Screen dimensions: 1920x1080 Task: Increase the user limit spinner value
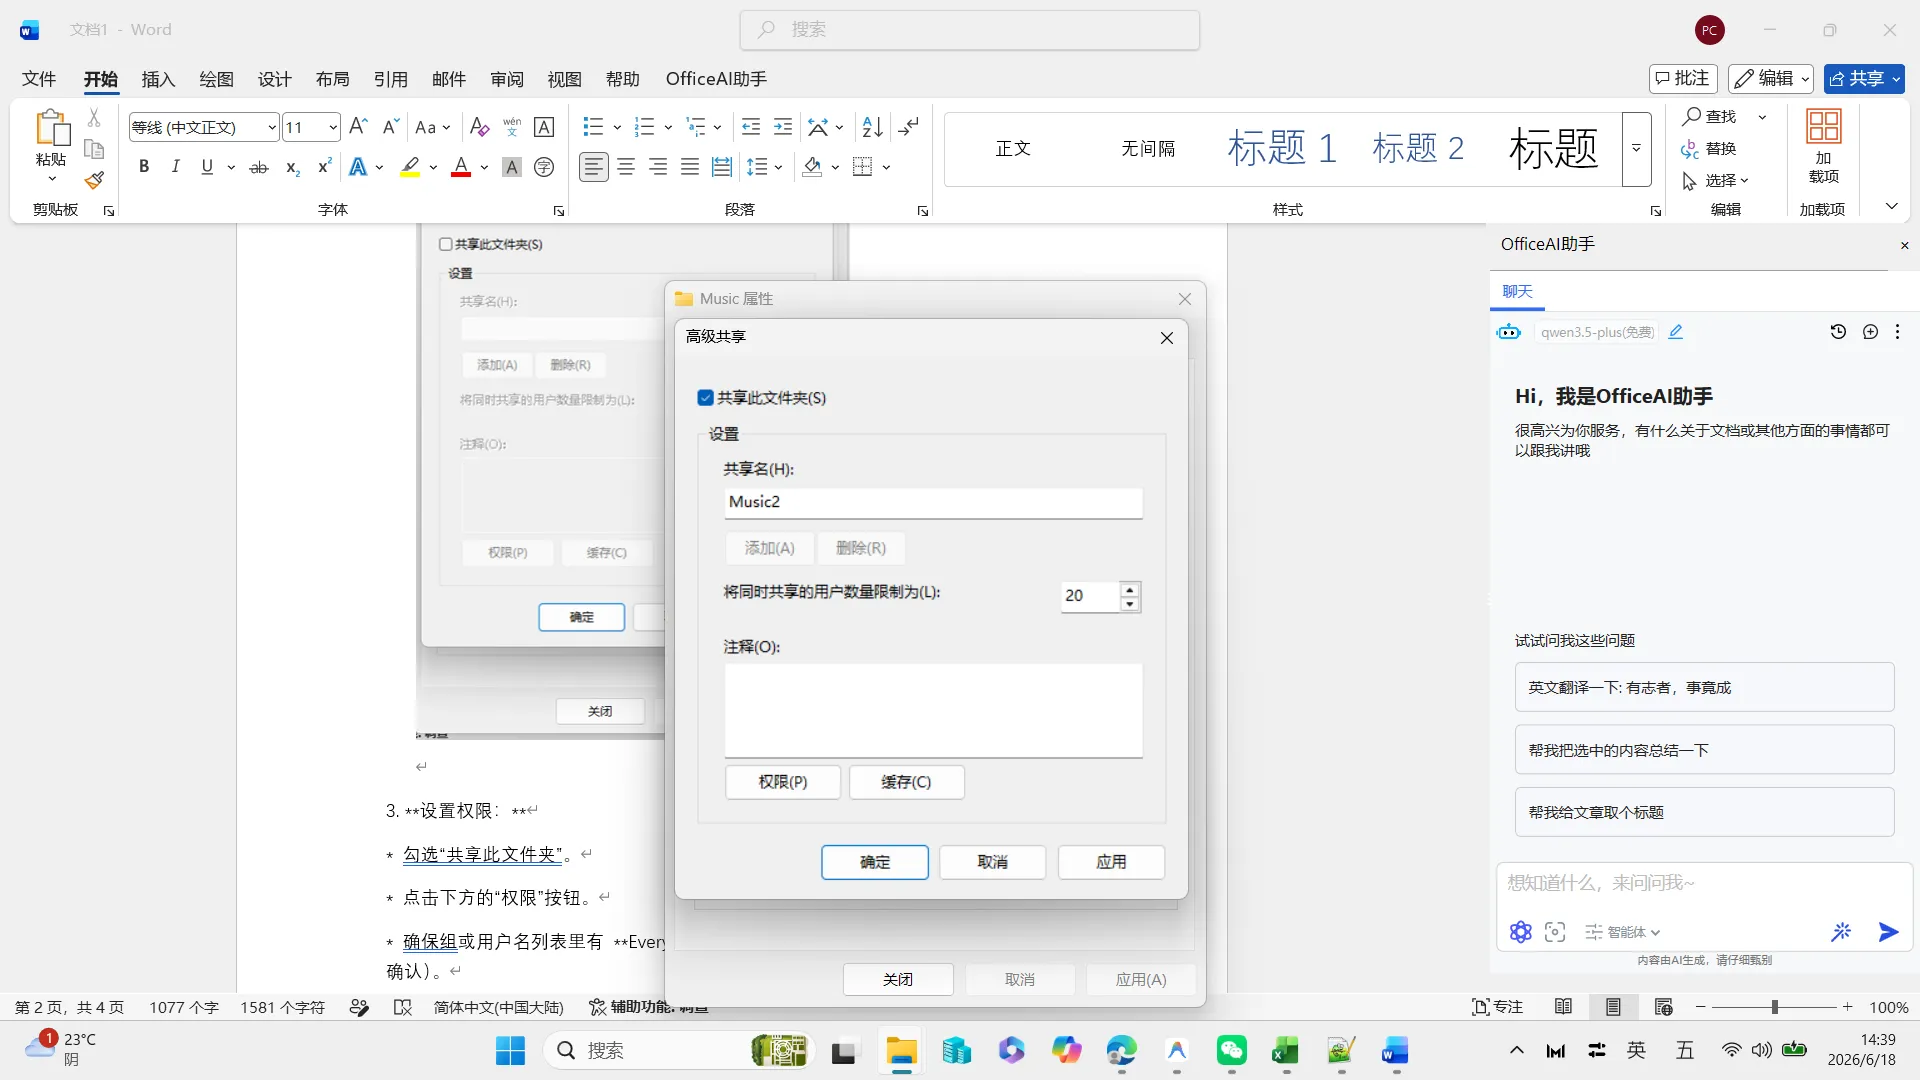1130,589
